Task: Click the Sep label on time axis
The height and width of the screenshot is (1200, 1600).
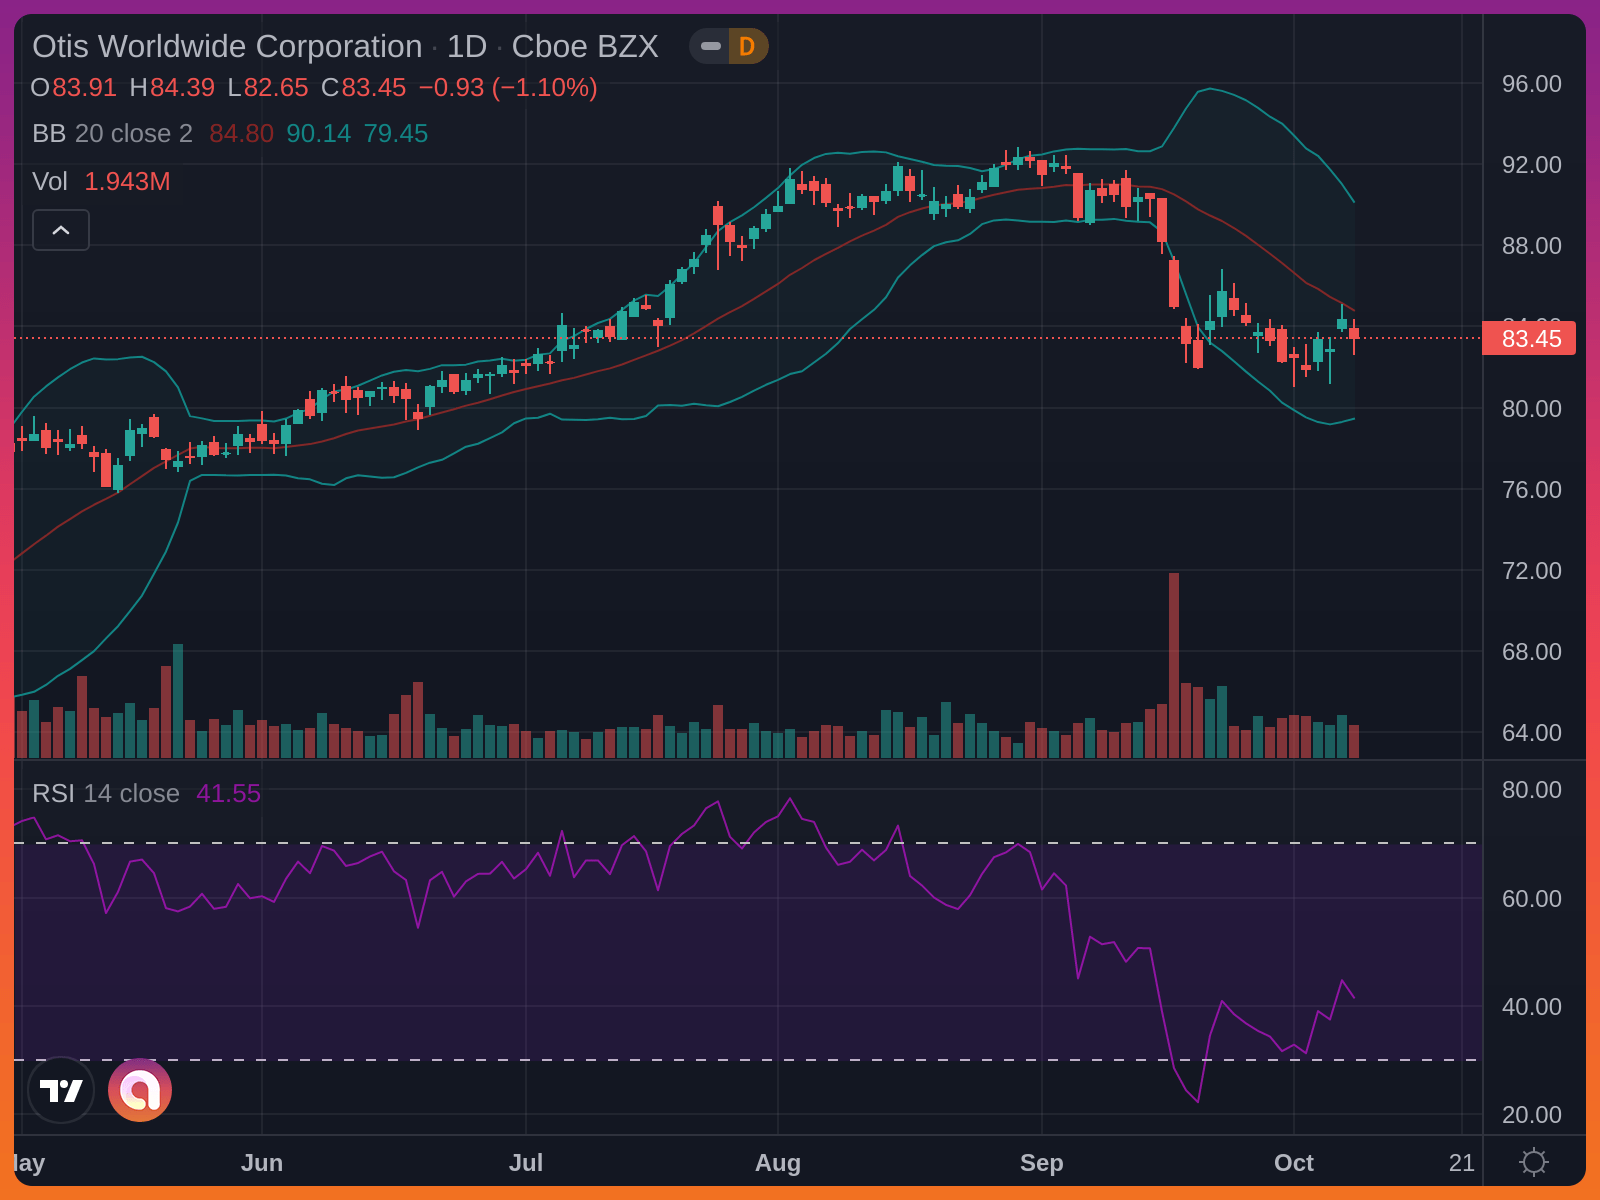Action: pyautogui.click(x=1042, y=1162)
